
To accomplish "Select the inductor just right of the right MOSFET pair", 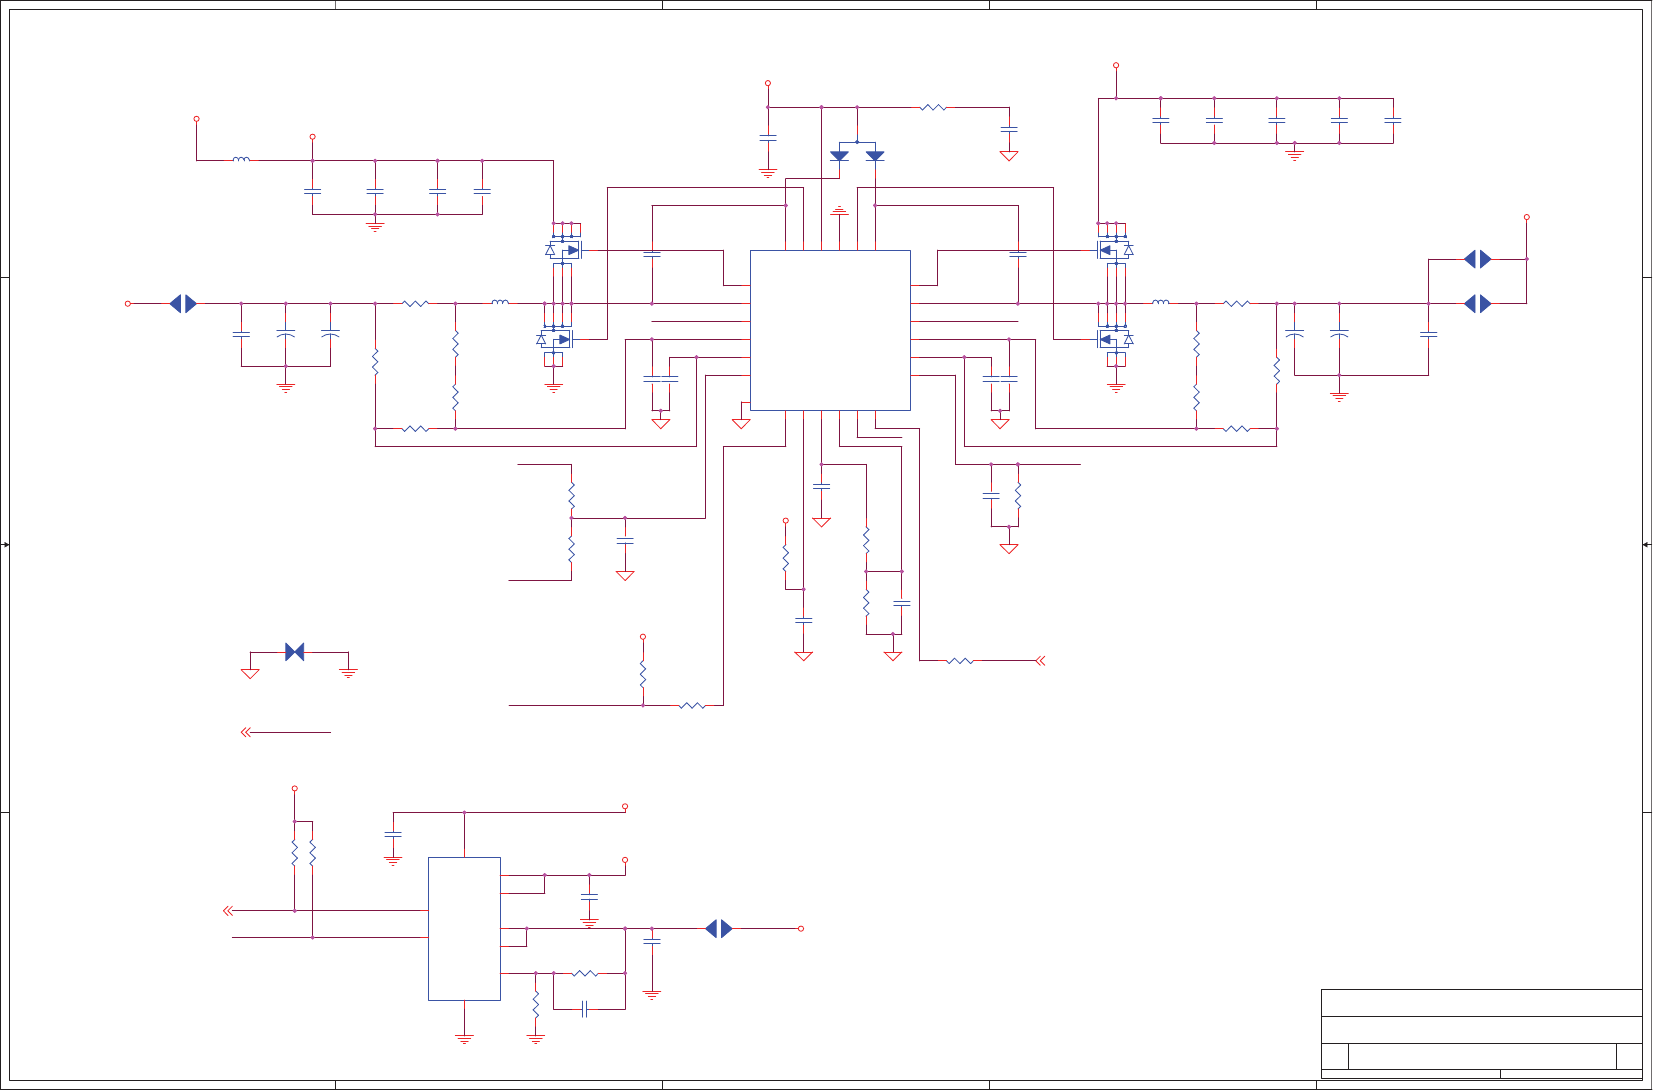I will pos(1160,301).
